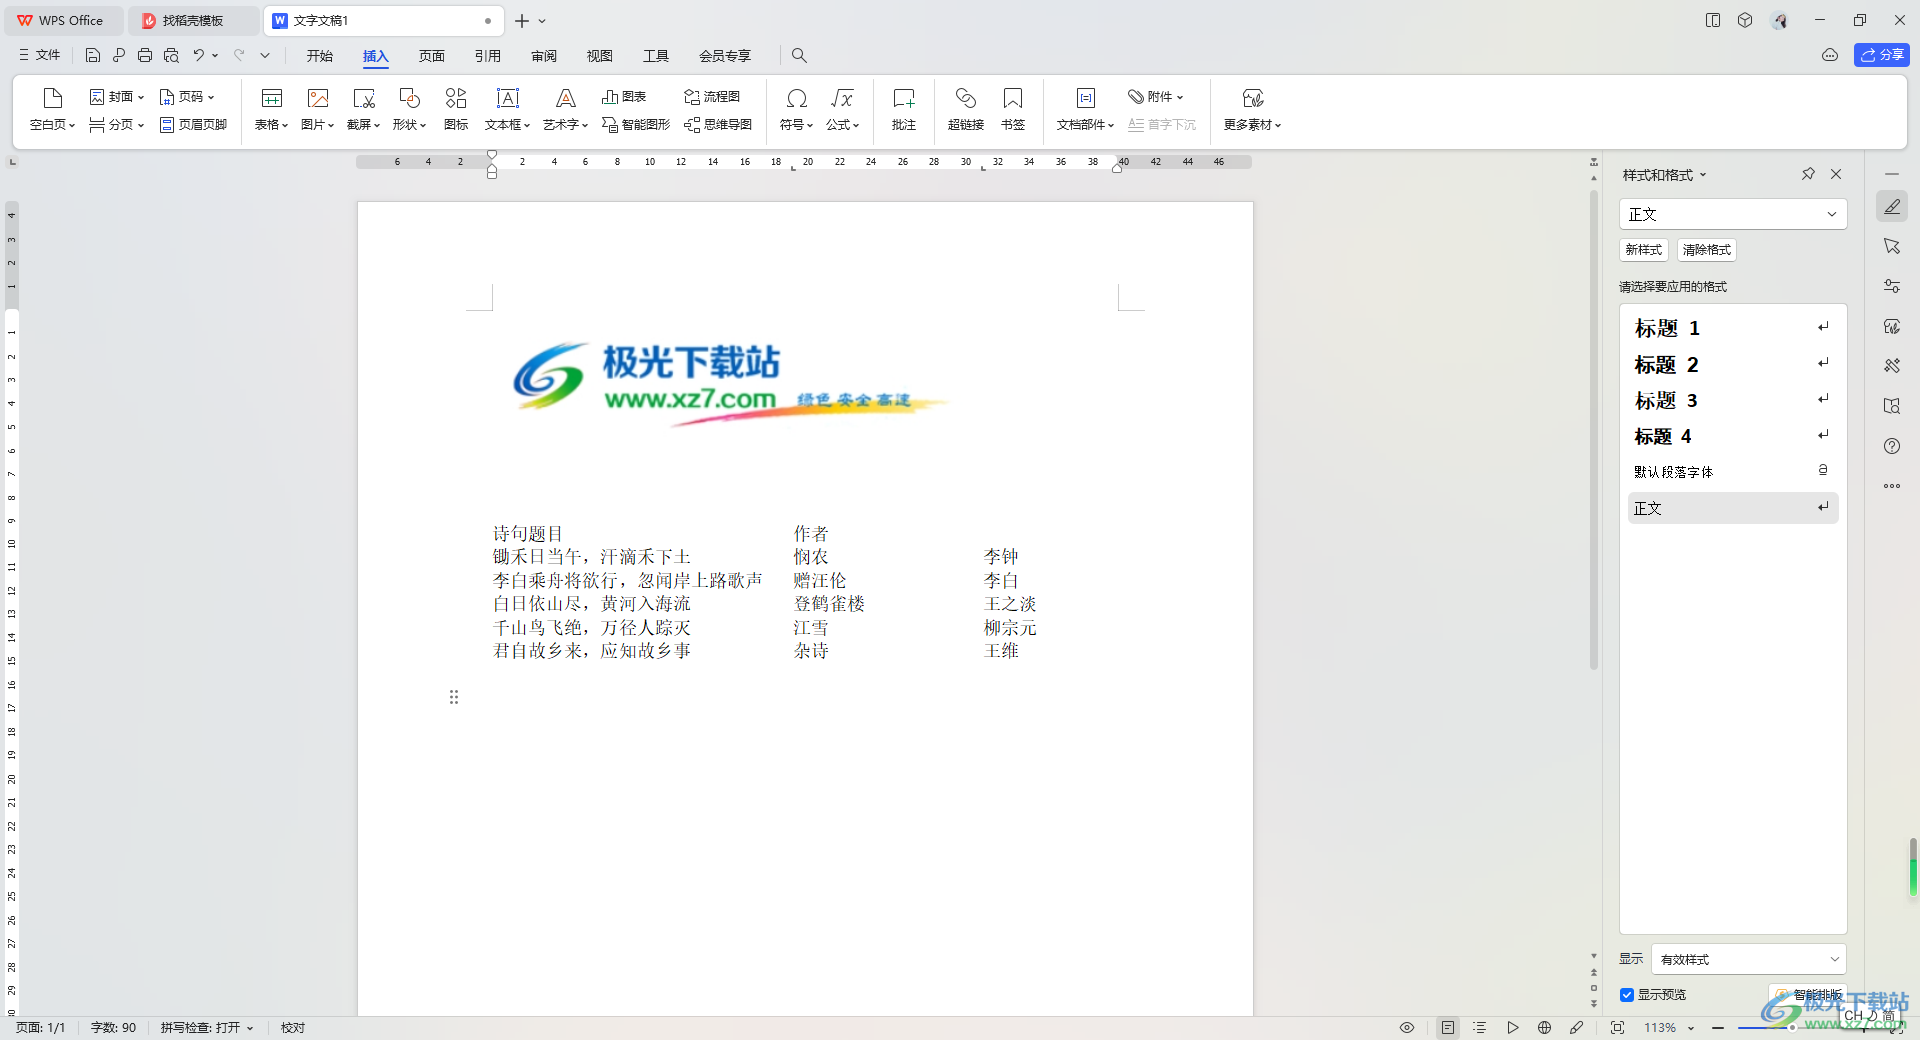Open the Review (审阅) ribbon tab
This screenshot has width=1920, height=1040.
(x=544, y=56)
